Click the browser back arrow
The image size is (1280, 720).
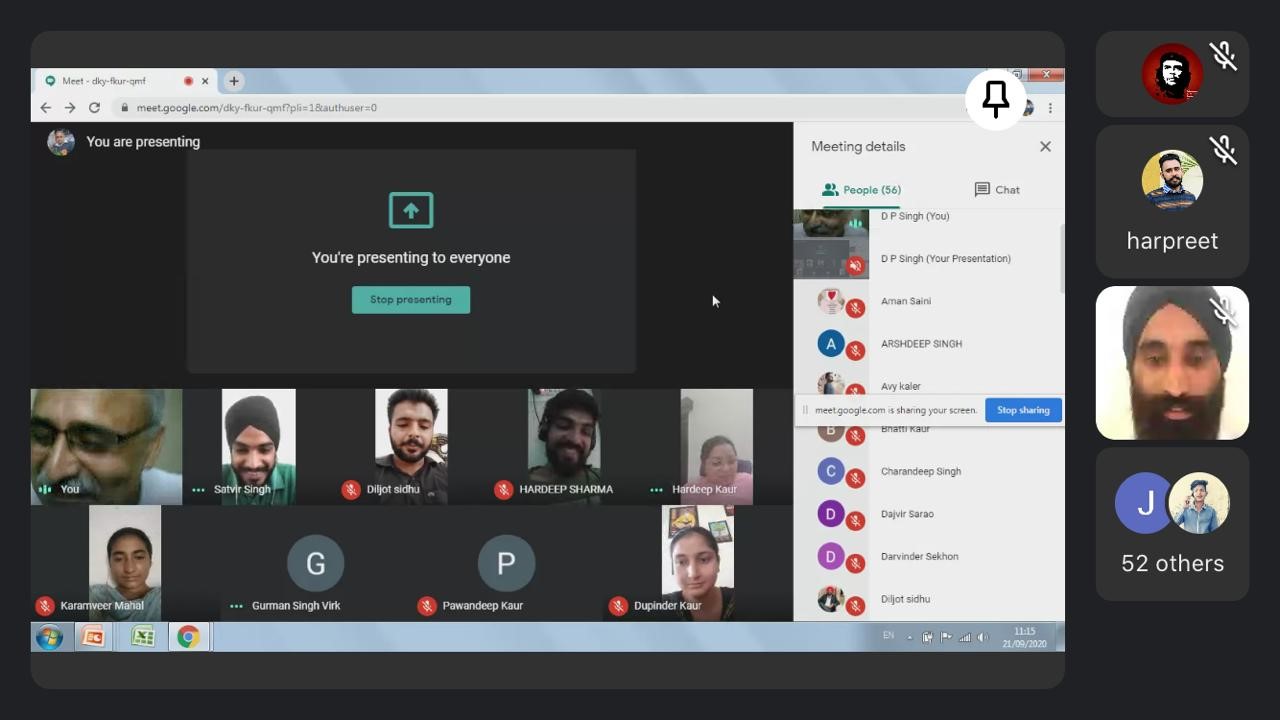point(45,108)
